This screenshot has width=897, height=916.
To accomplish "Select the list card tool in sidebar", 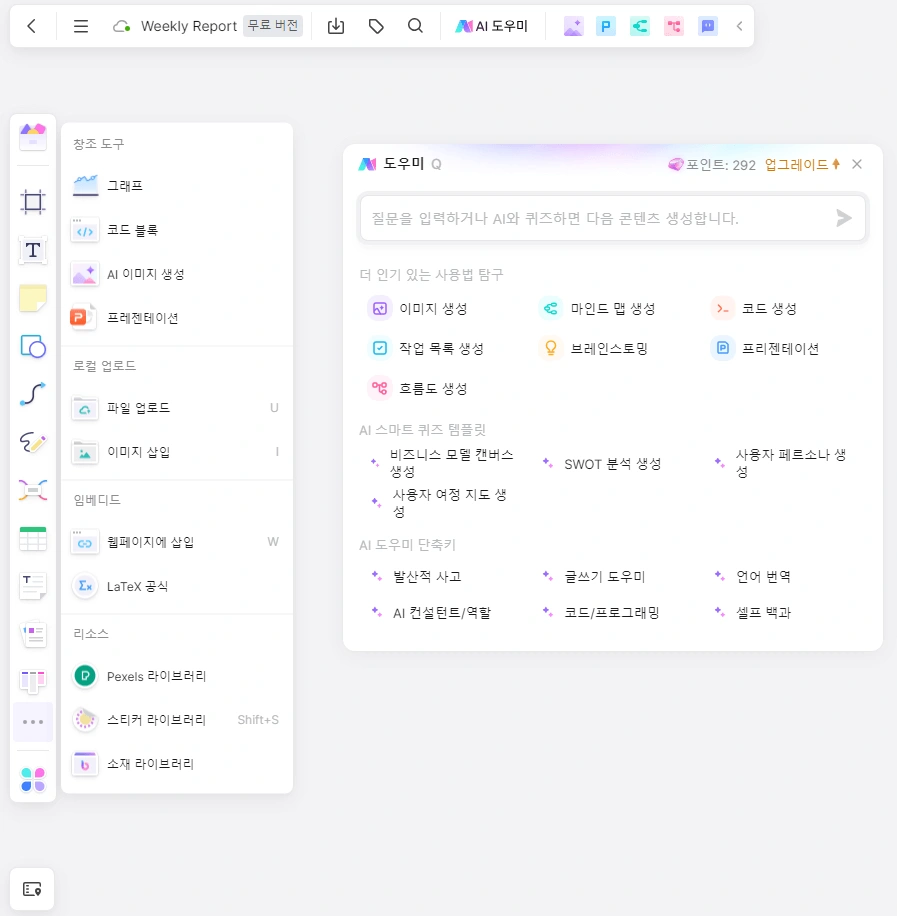I will (x=33, y=634).
